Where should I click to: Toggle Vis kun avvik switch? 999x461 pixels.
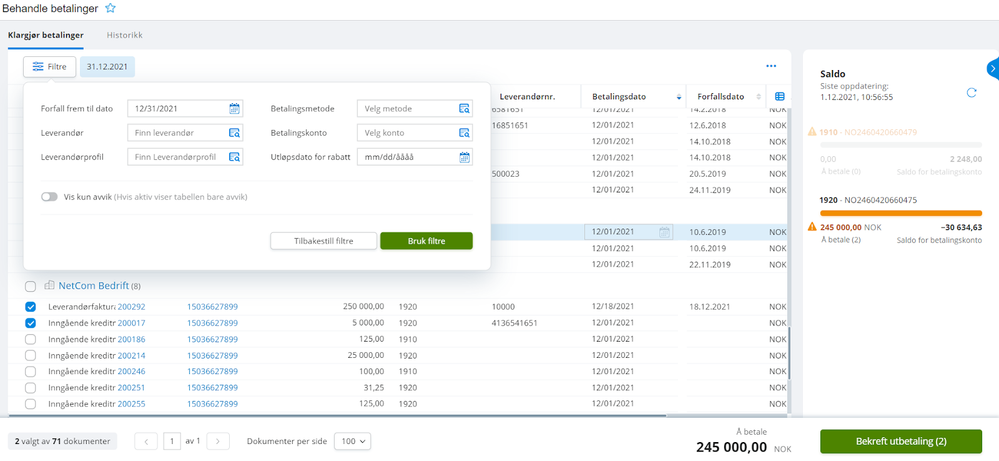pyautogui.click(x=49, y=197)
